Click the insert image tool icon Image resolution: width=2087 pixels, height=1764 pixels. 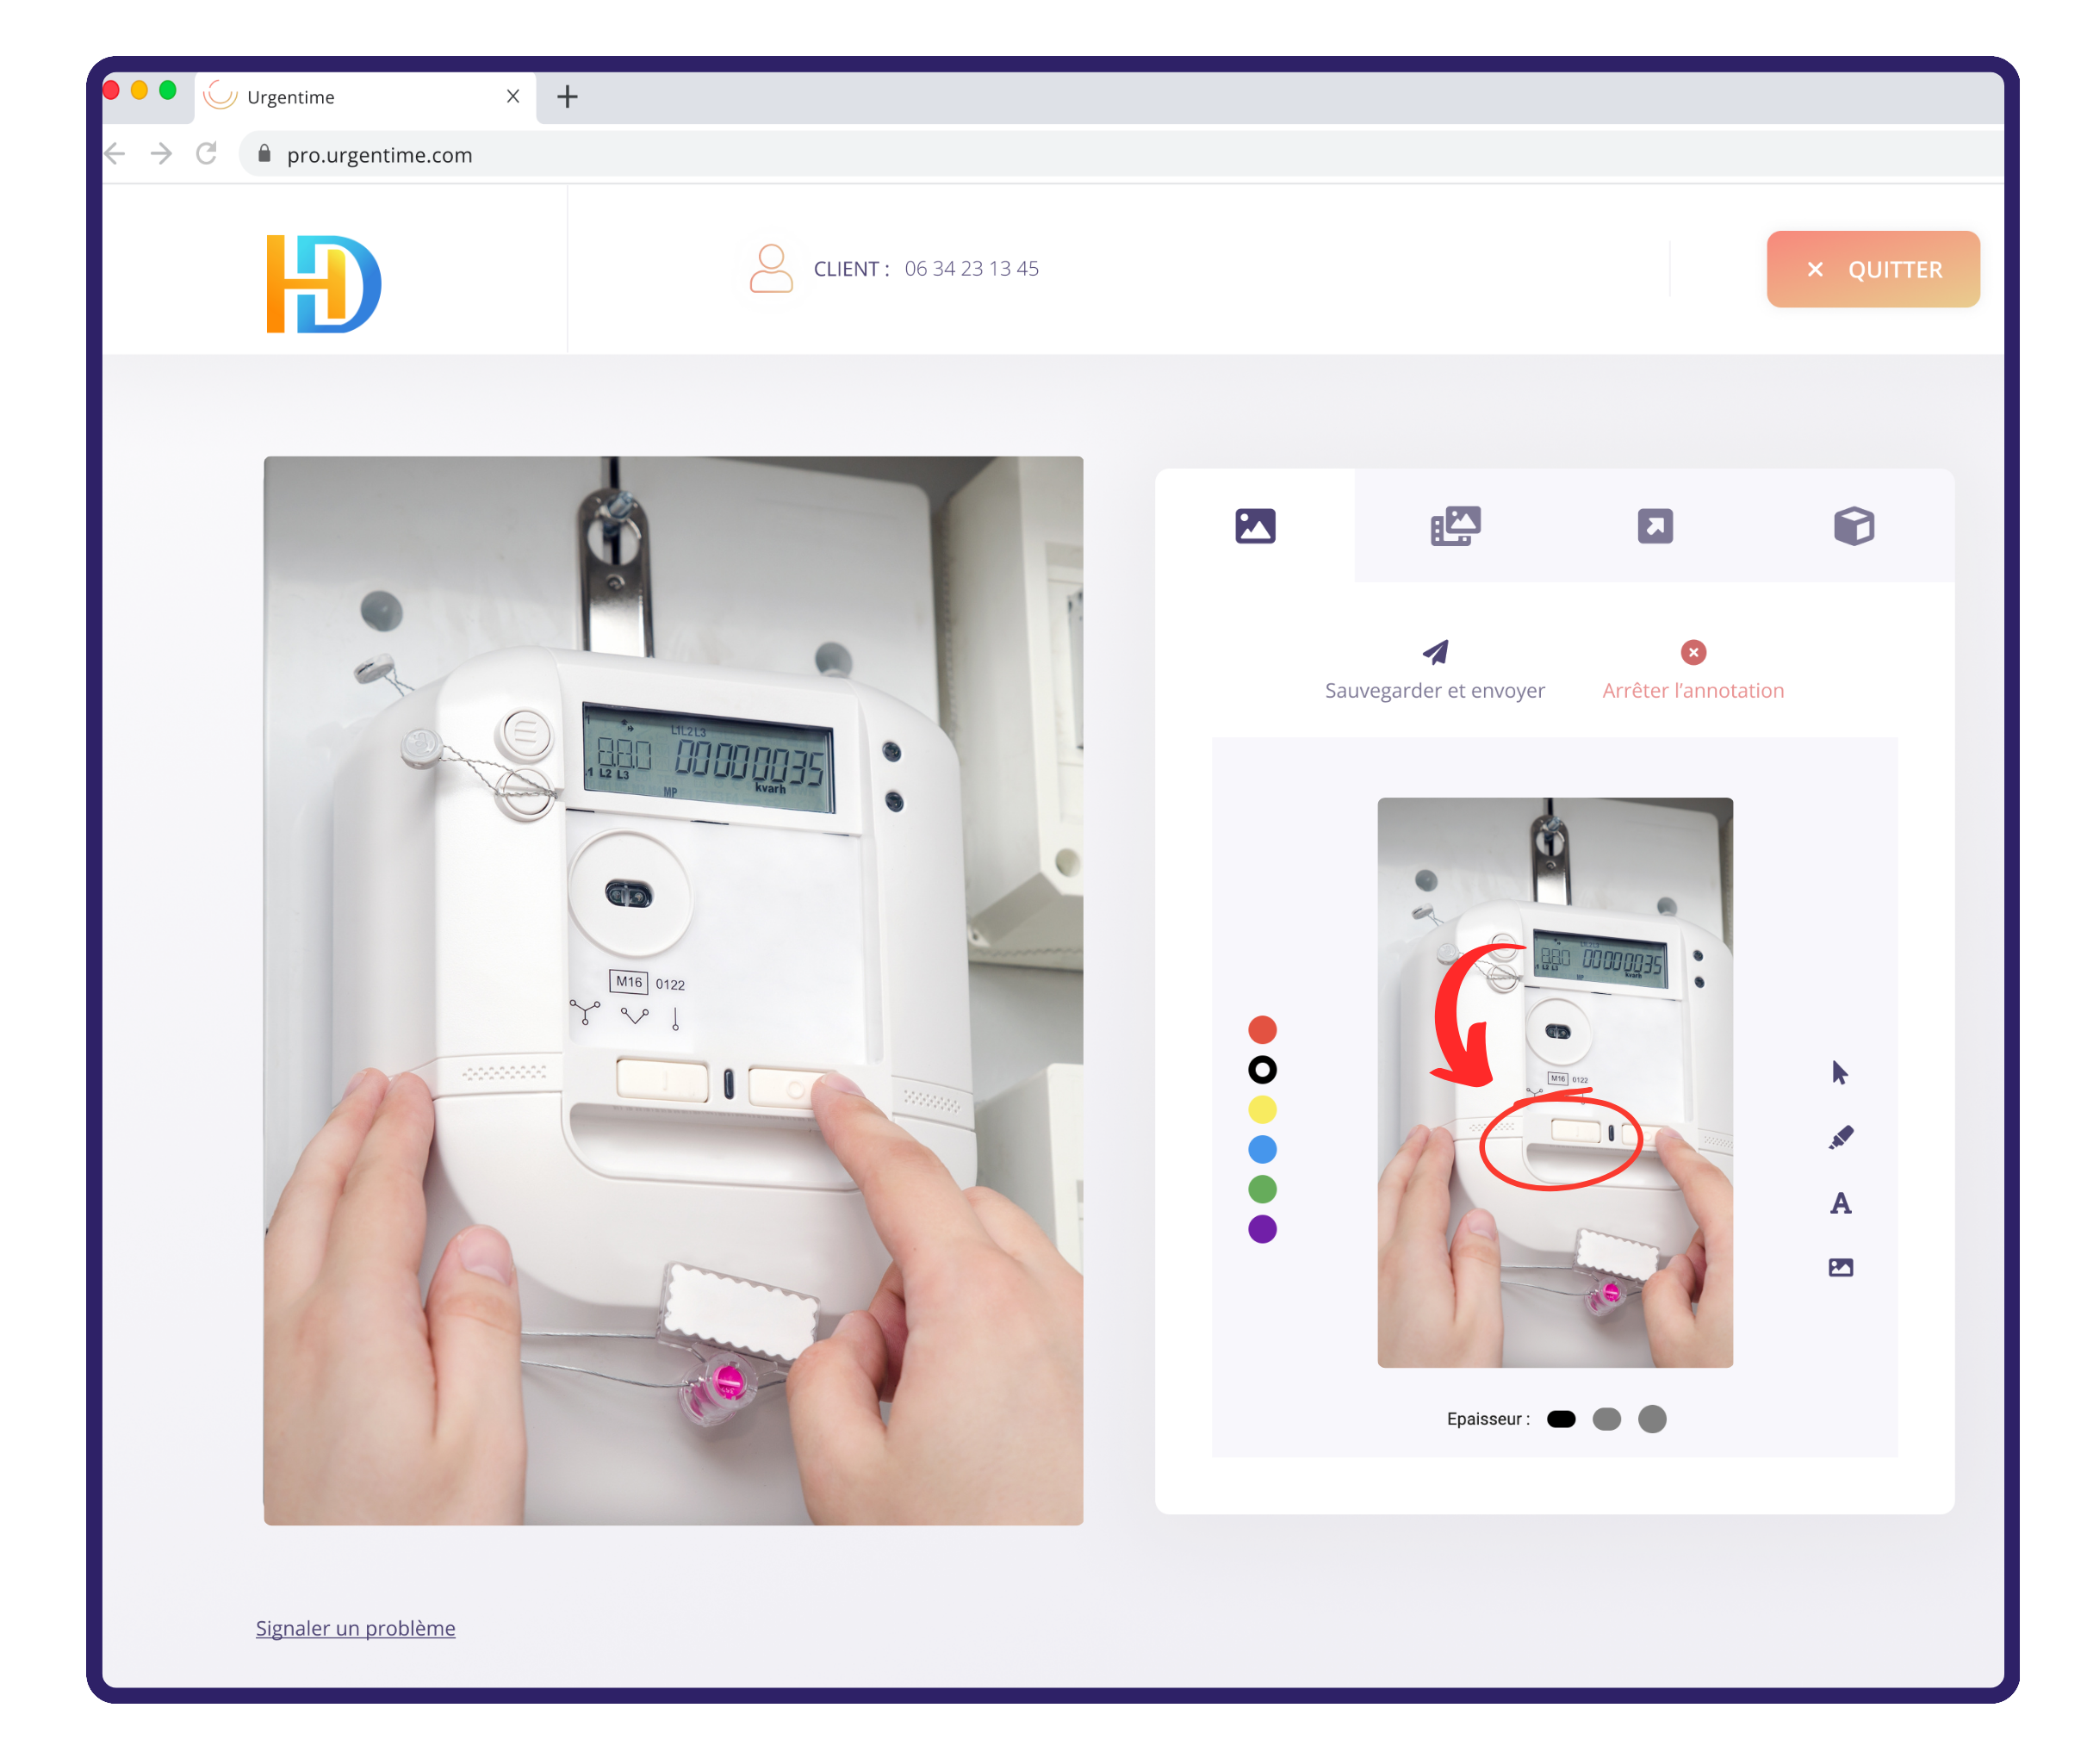(x=1840, y=1267)
